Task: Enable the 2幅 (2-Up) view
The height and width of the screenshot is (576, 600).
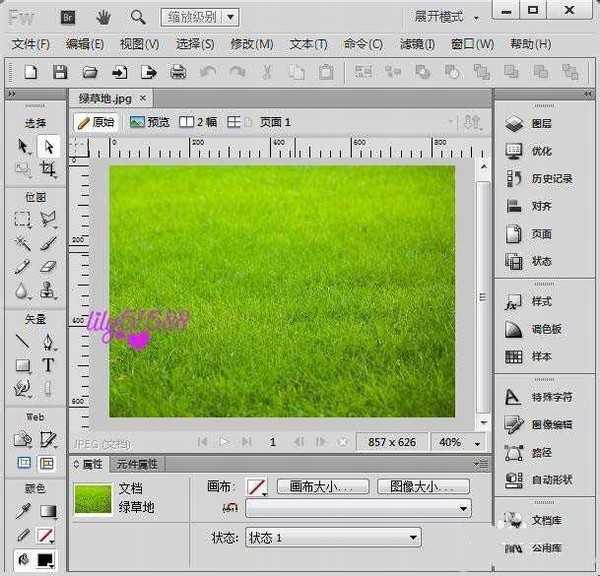Action: pos(198,122)
